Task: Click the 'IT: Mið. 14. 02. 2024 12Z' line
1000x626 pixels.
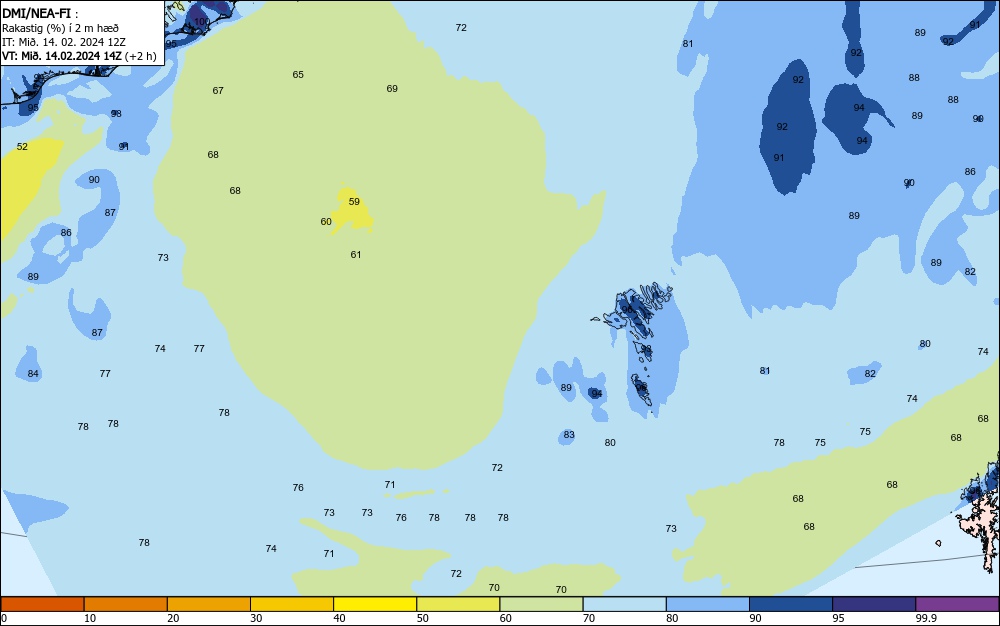Action: tap(64, 42)
